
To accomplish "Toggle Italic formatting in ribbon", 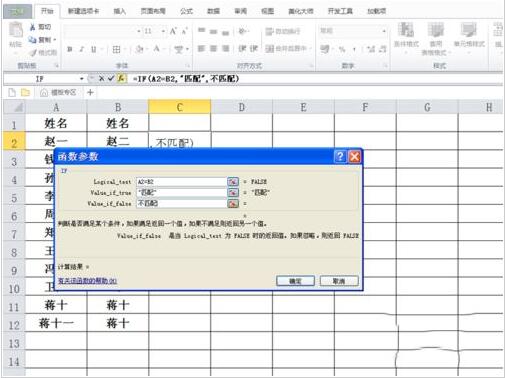I will 82,49.
